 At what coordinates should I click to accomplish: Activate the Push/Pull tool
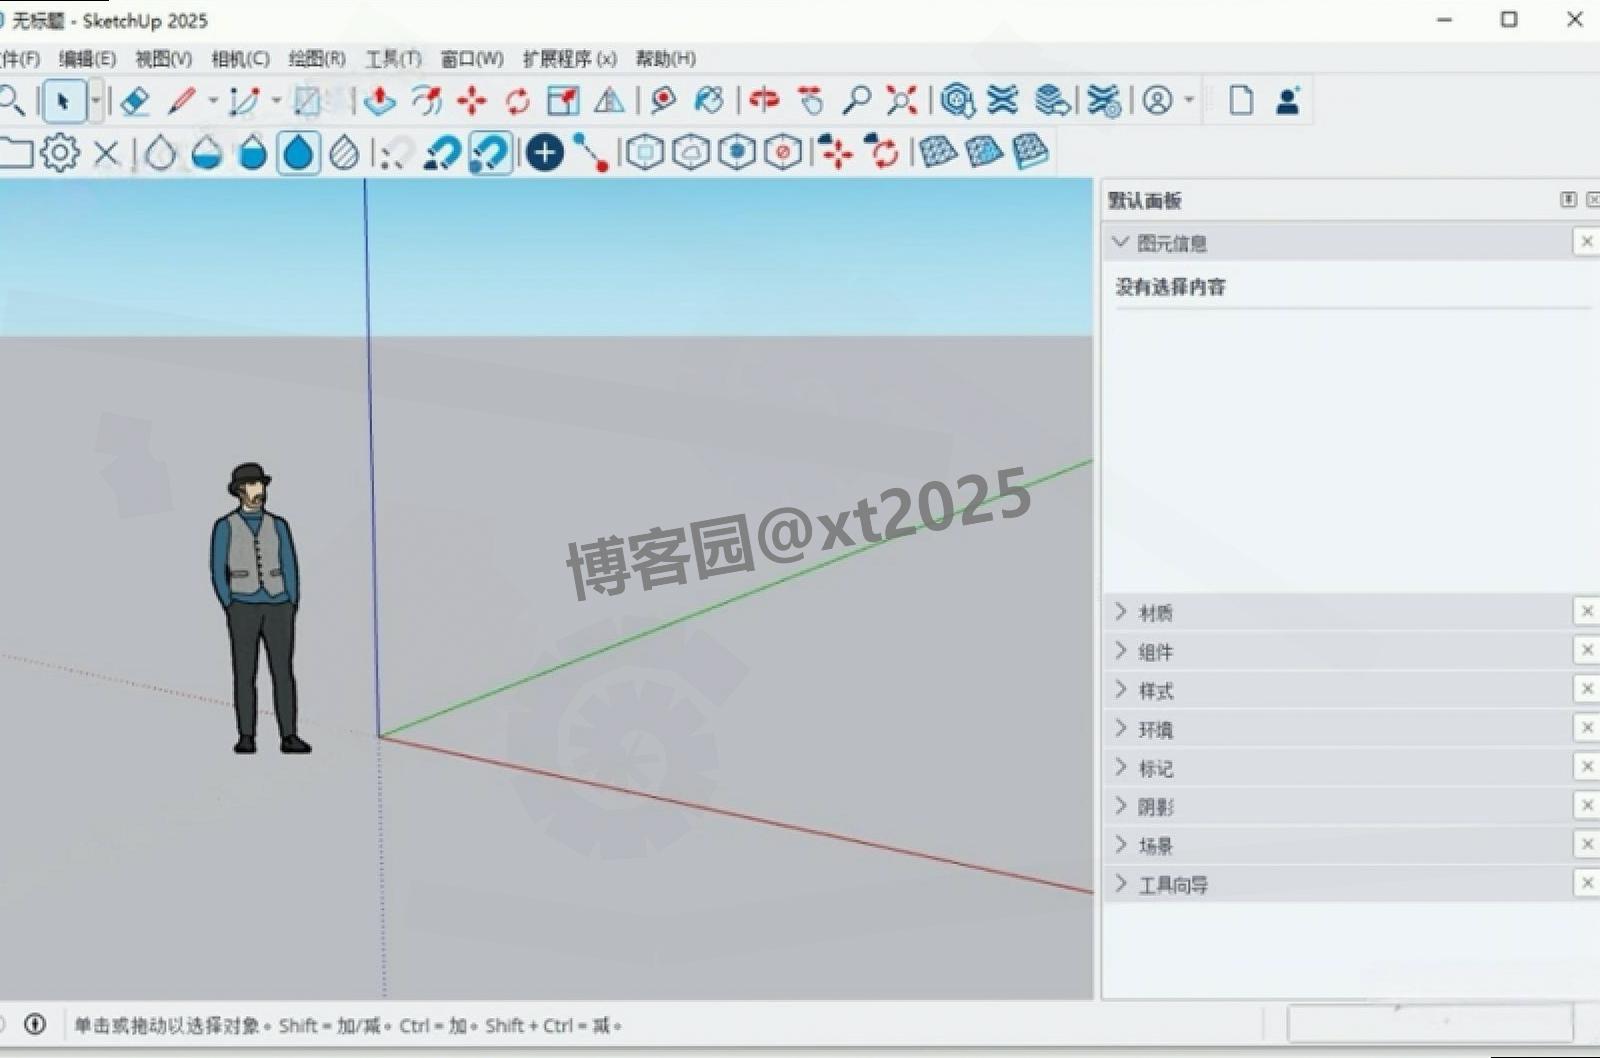point(379,100)
